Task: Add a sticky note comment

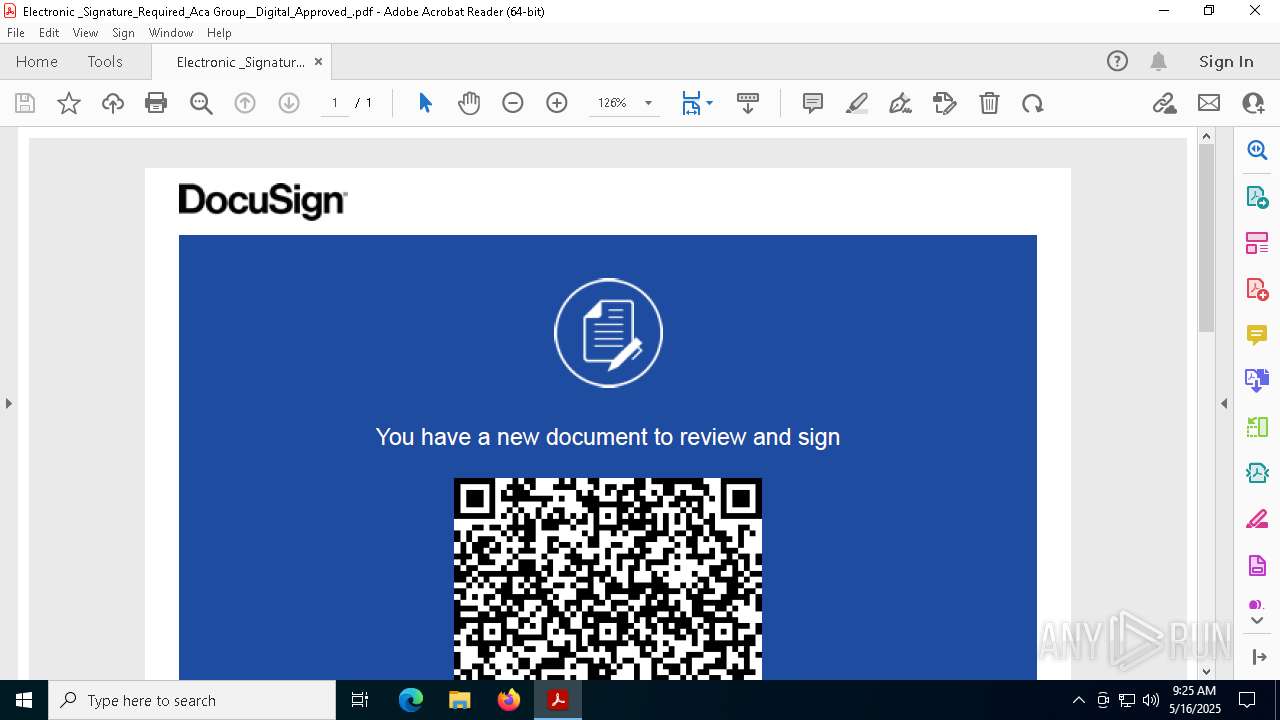Action: (x=813, y=103)
